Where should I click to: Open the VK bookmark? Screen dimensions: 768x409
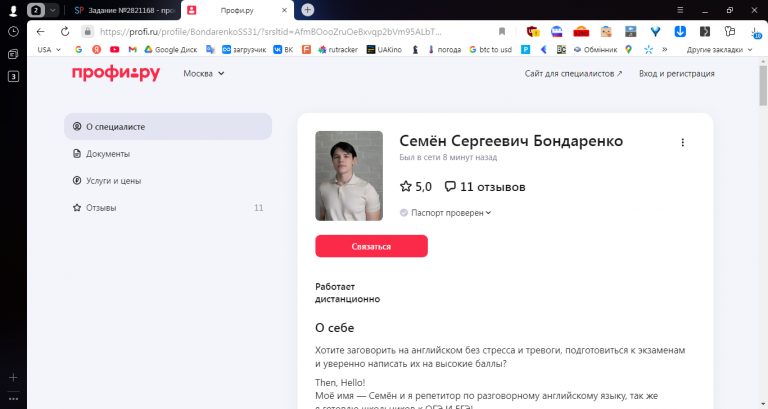283,49
